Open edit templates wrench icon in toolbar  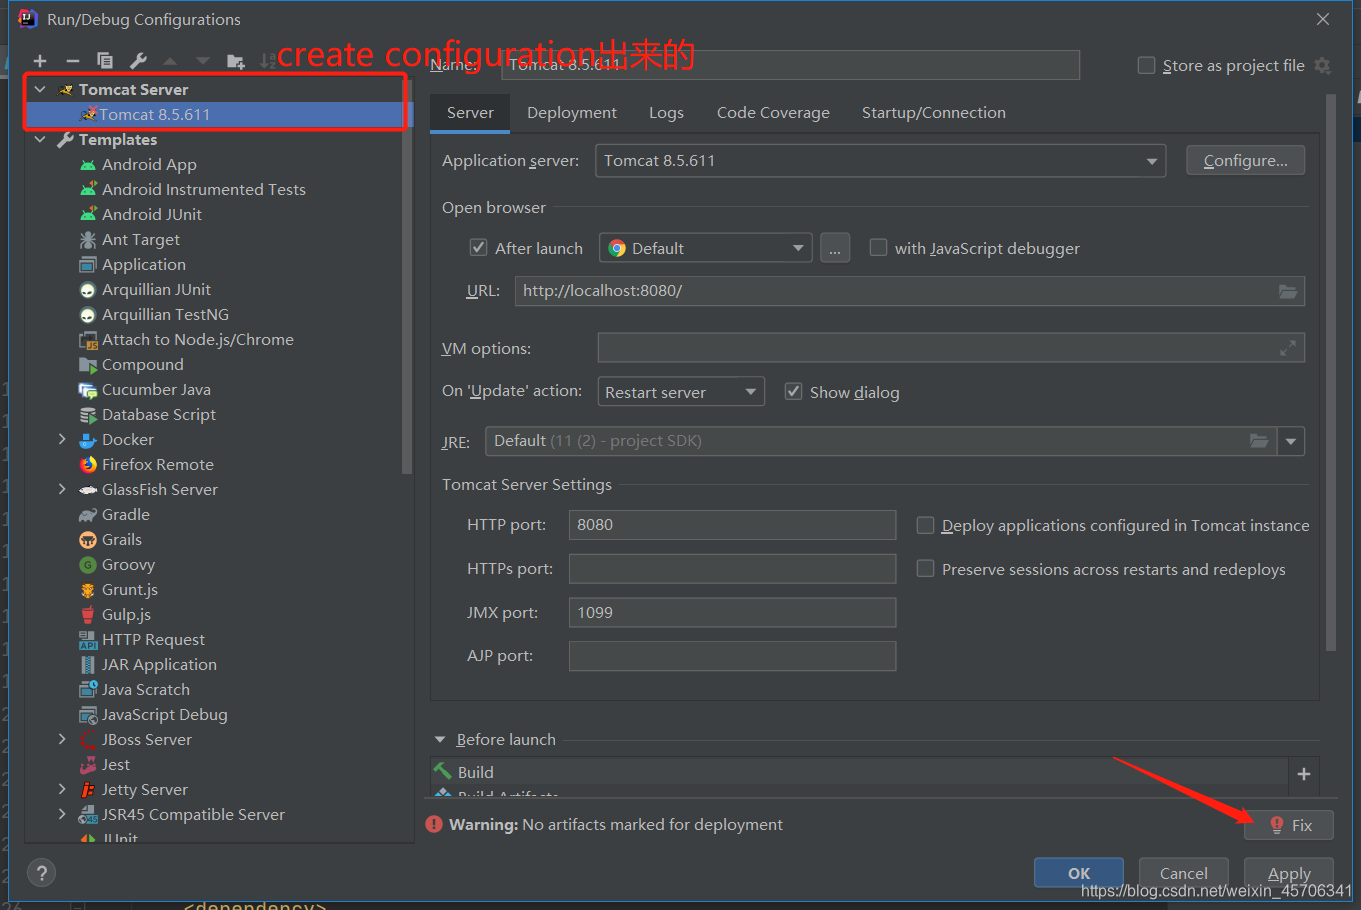(x=138, y=61)
